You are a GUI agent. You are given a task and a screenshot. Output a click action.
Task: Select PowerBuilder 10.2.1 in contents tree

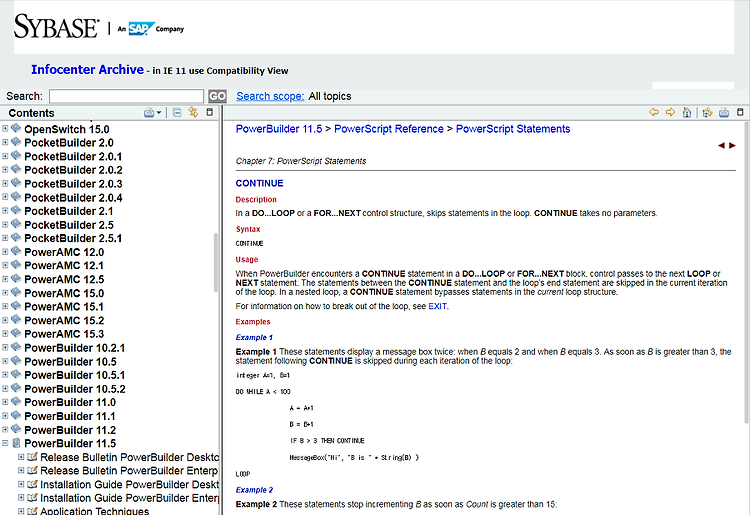pyautogui.click(x=75, y=348)
